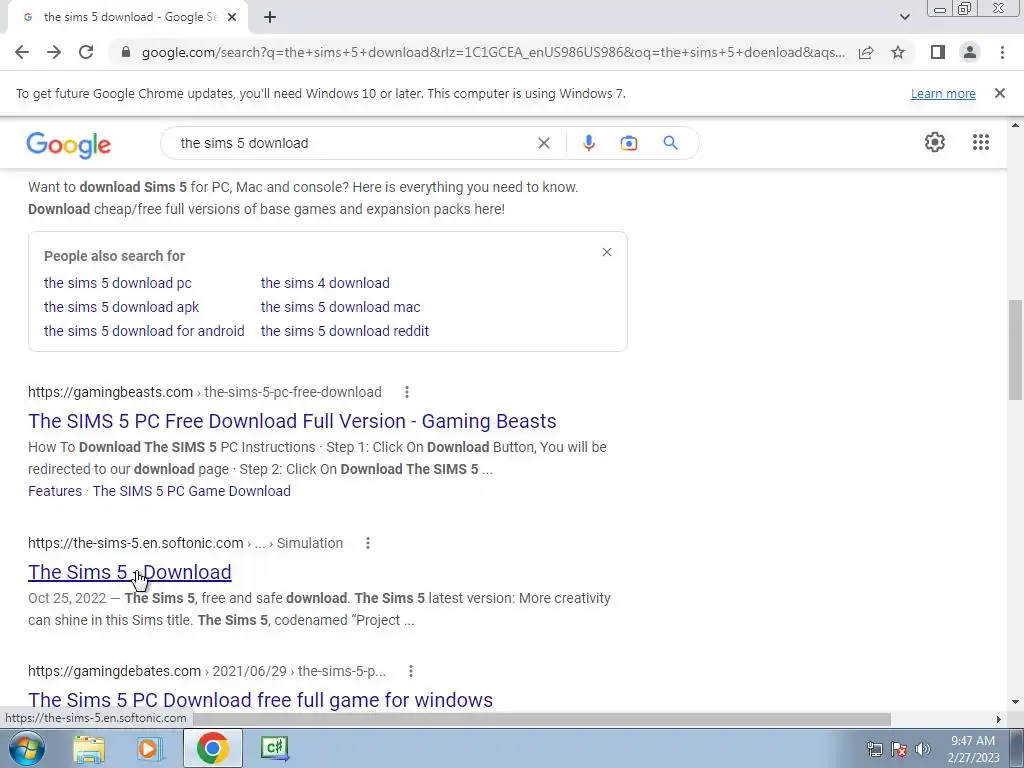Open Gaming Beasts SIMS 5 result title
Image resolution: width=1024 pixels, height=768 pixels.
[292, 421]
